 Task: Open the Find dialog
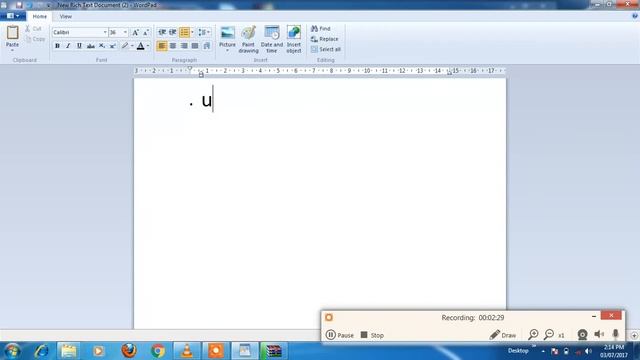pyautogui.click(x=321, y=29)
